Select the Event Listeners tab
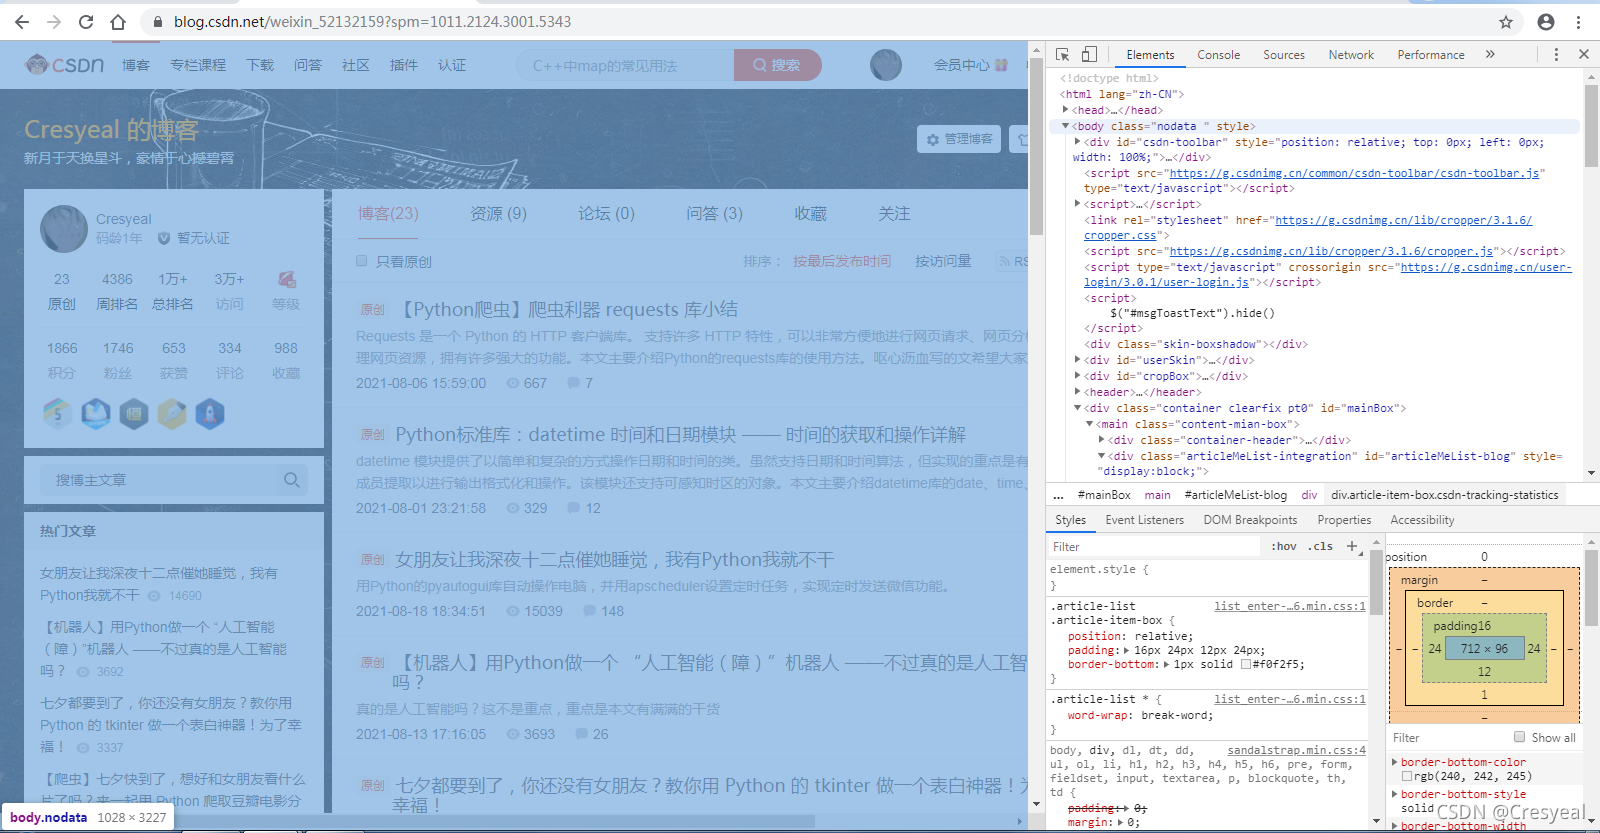The height and width of the screenshot is (833, 1600). point(1144,520)
